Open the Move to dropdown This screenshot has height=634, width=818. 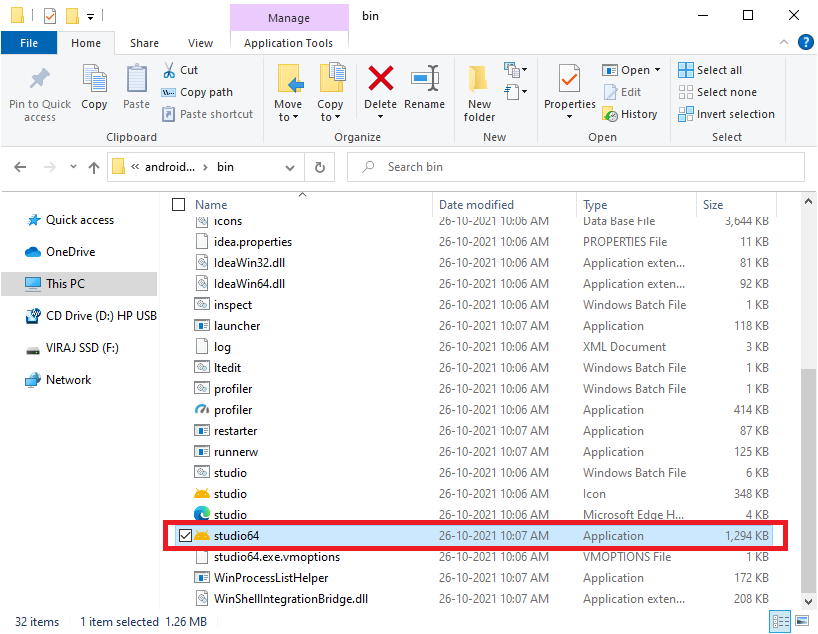288,93
